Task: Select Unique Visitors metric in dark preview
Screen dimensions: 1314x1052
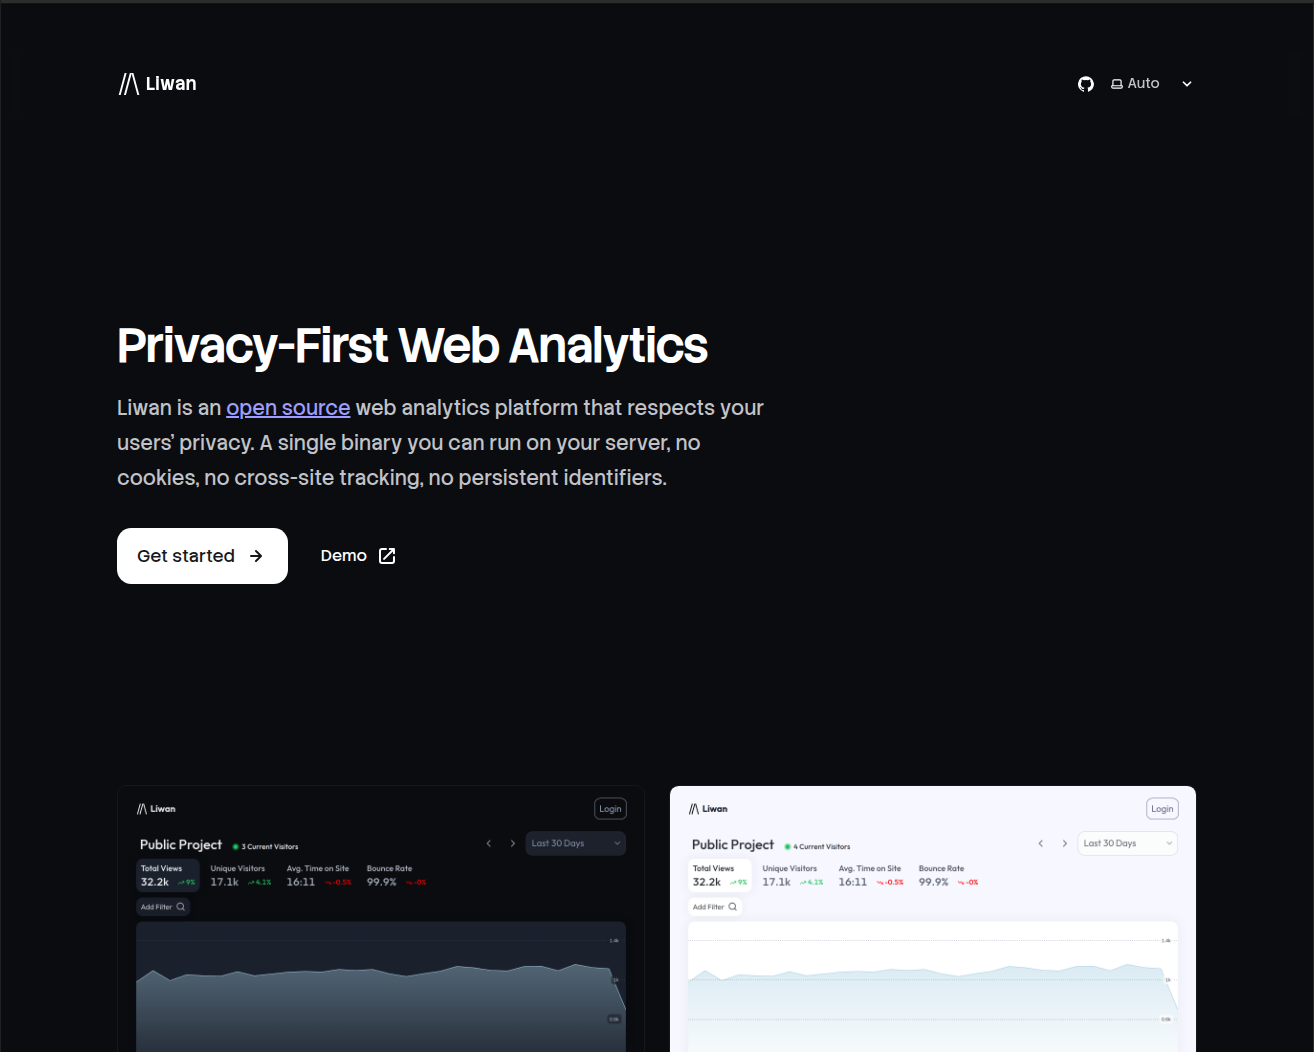Action: (241, 876)
